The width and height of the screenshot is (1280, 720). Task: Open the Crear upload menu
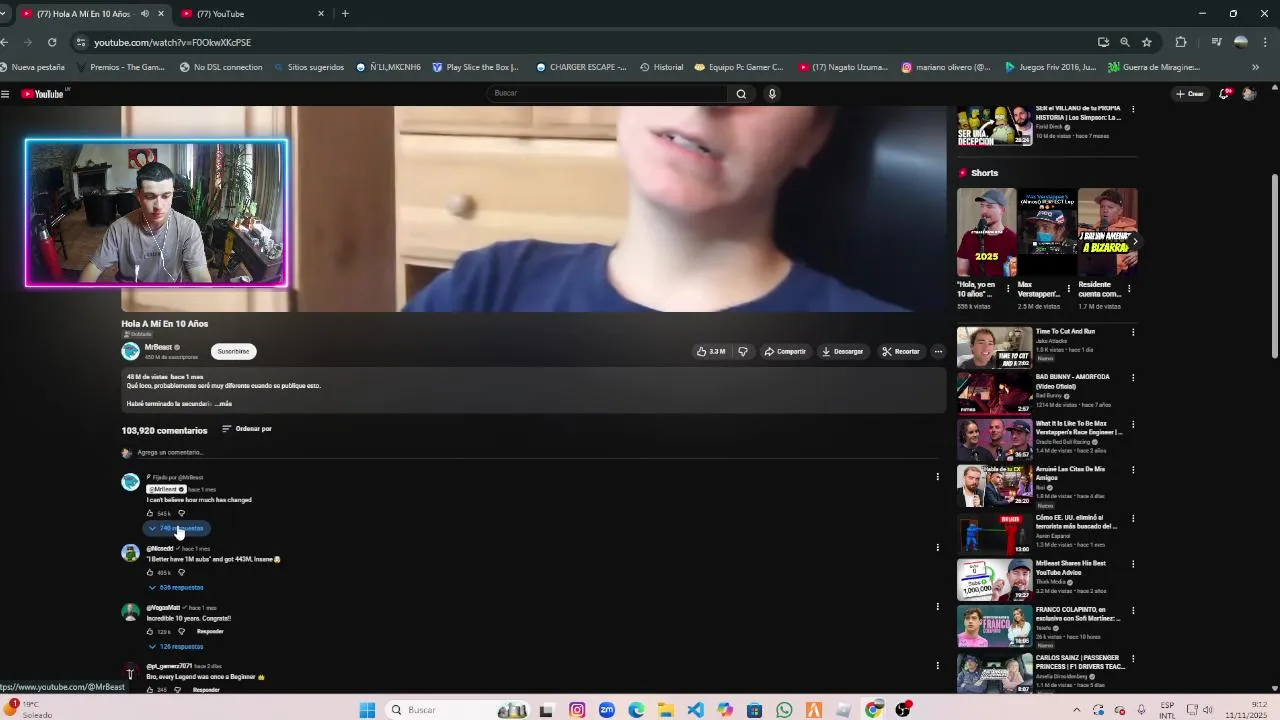(1190, 94)
